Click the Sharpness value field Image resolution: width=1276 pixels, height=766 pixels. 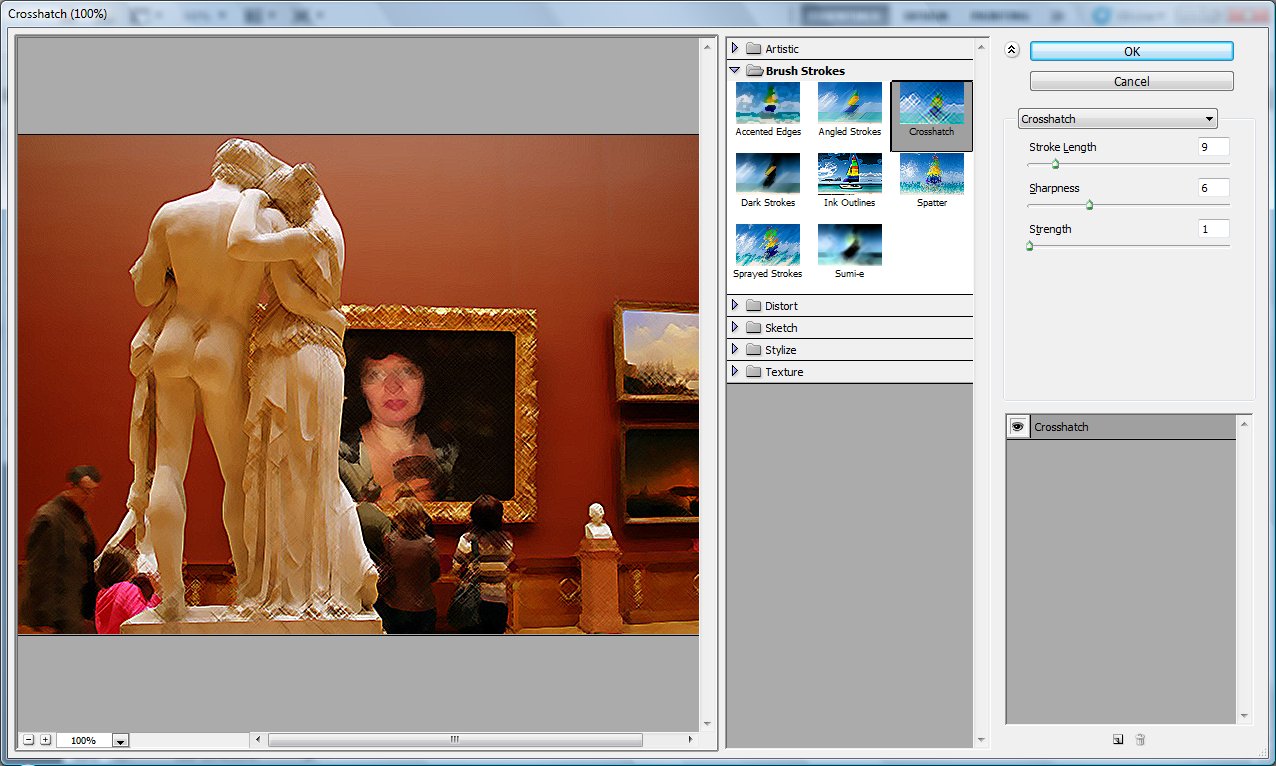pos(1213,188)
